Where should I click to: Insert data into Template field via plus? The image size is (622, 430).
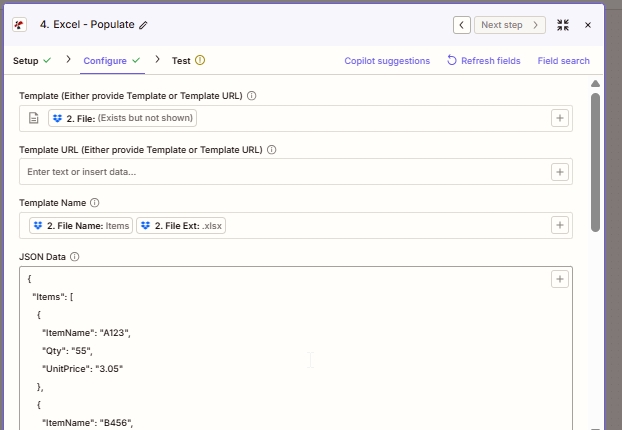(x=560, y=118)
